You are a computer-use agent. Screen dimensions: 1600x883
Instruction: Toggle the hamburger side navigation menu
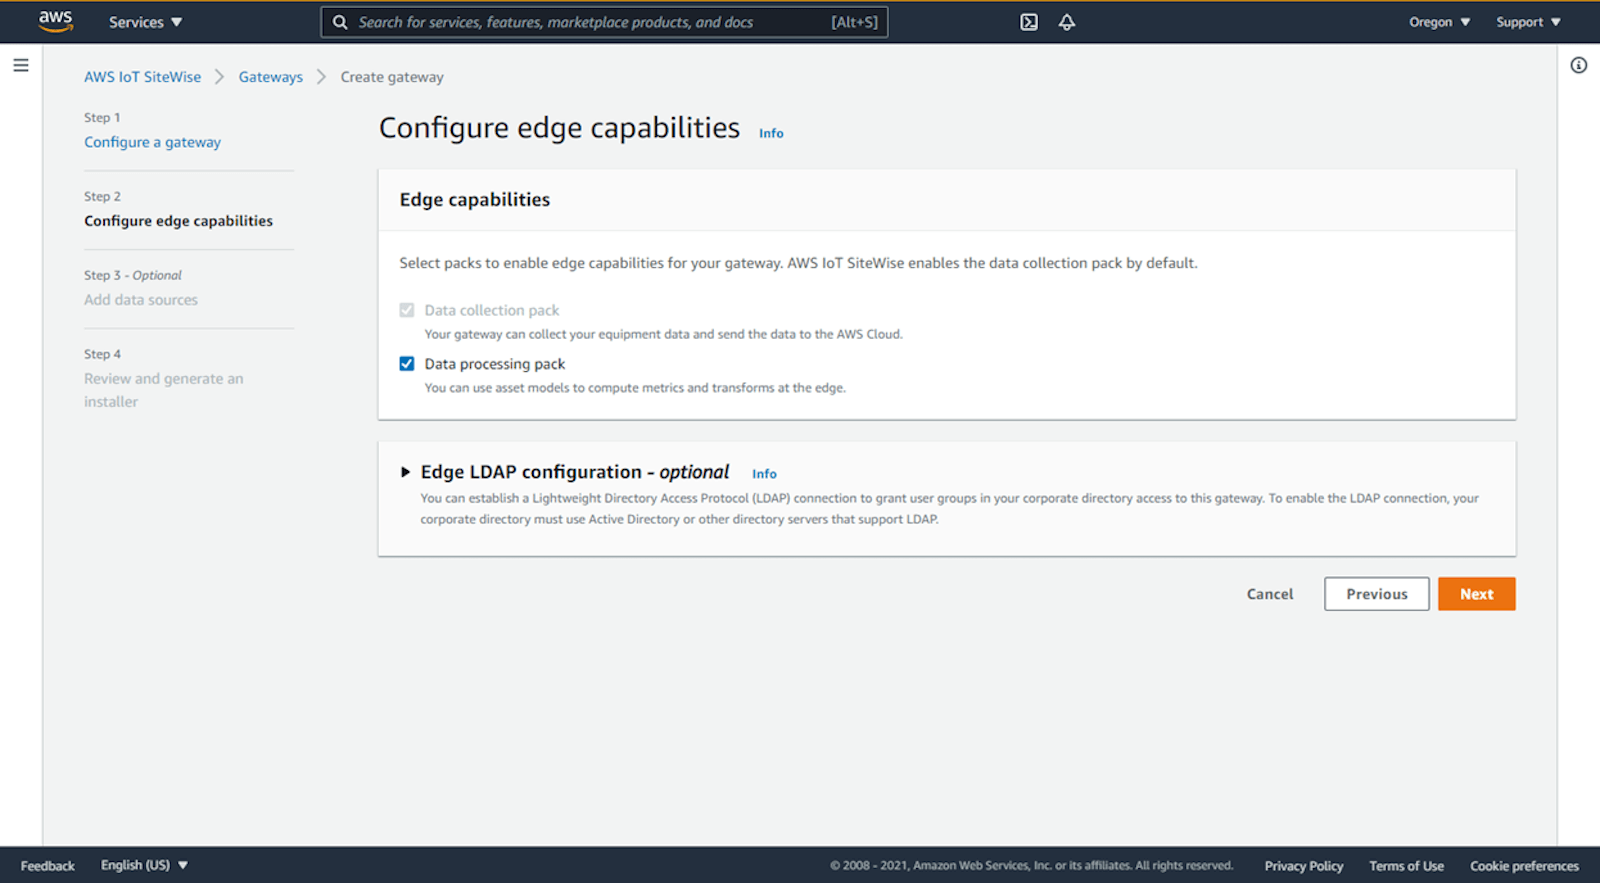point(21,65)
